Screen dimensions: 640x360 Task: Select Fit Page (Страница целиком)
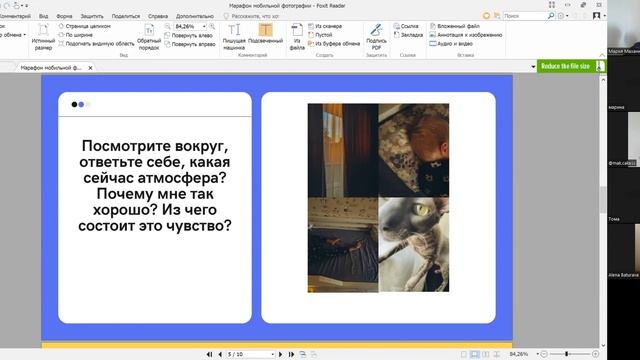pyautogui.click(x=84, y=26)
